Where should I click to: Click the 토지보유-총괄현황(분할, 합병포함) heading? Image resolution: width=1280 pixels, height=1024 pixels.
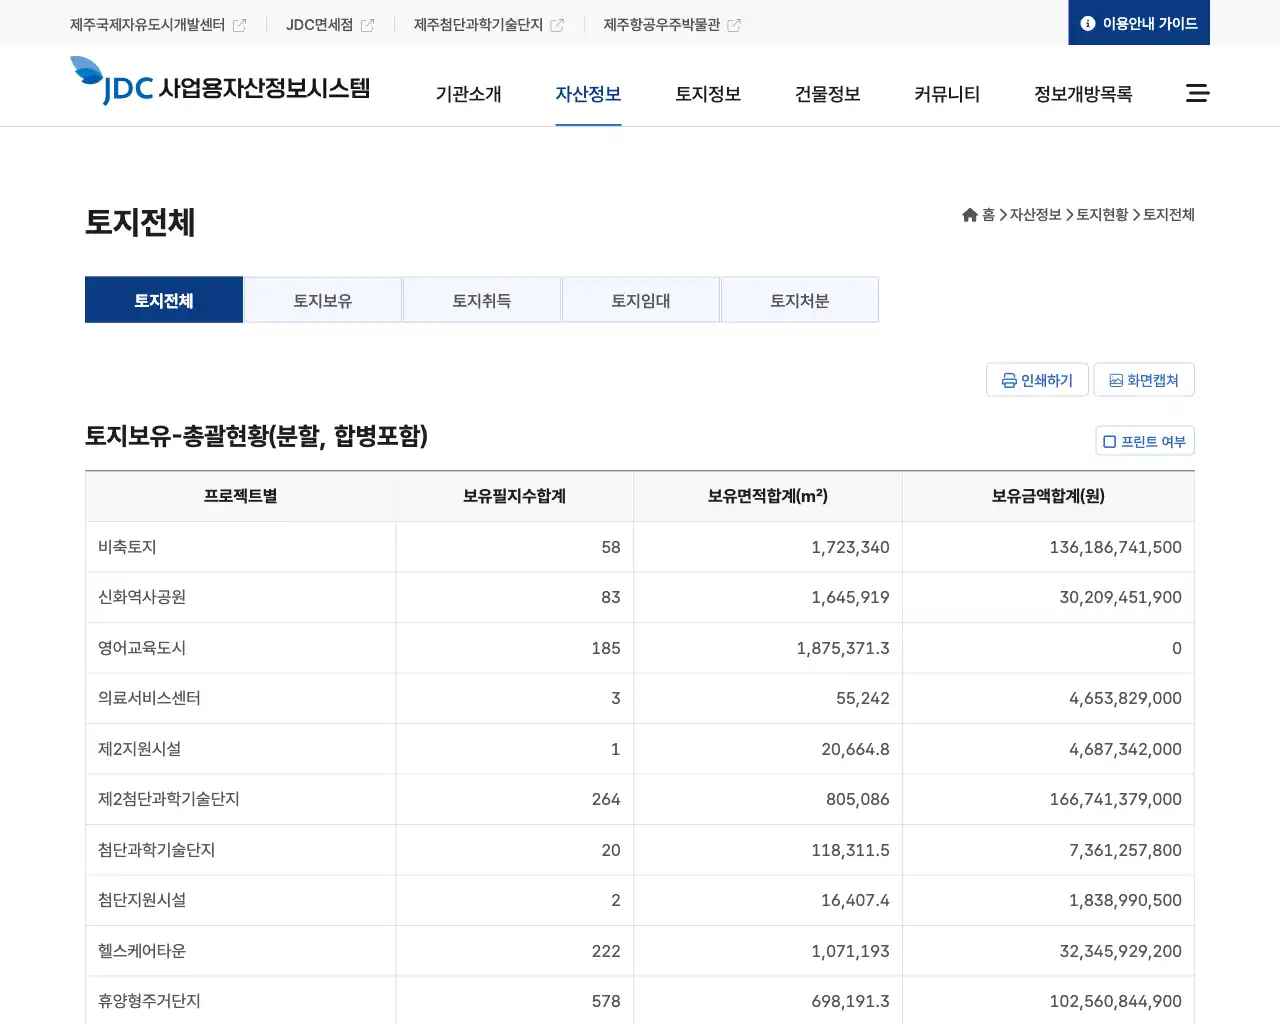tap(257, 436)
